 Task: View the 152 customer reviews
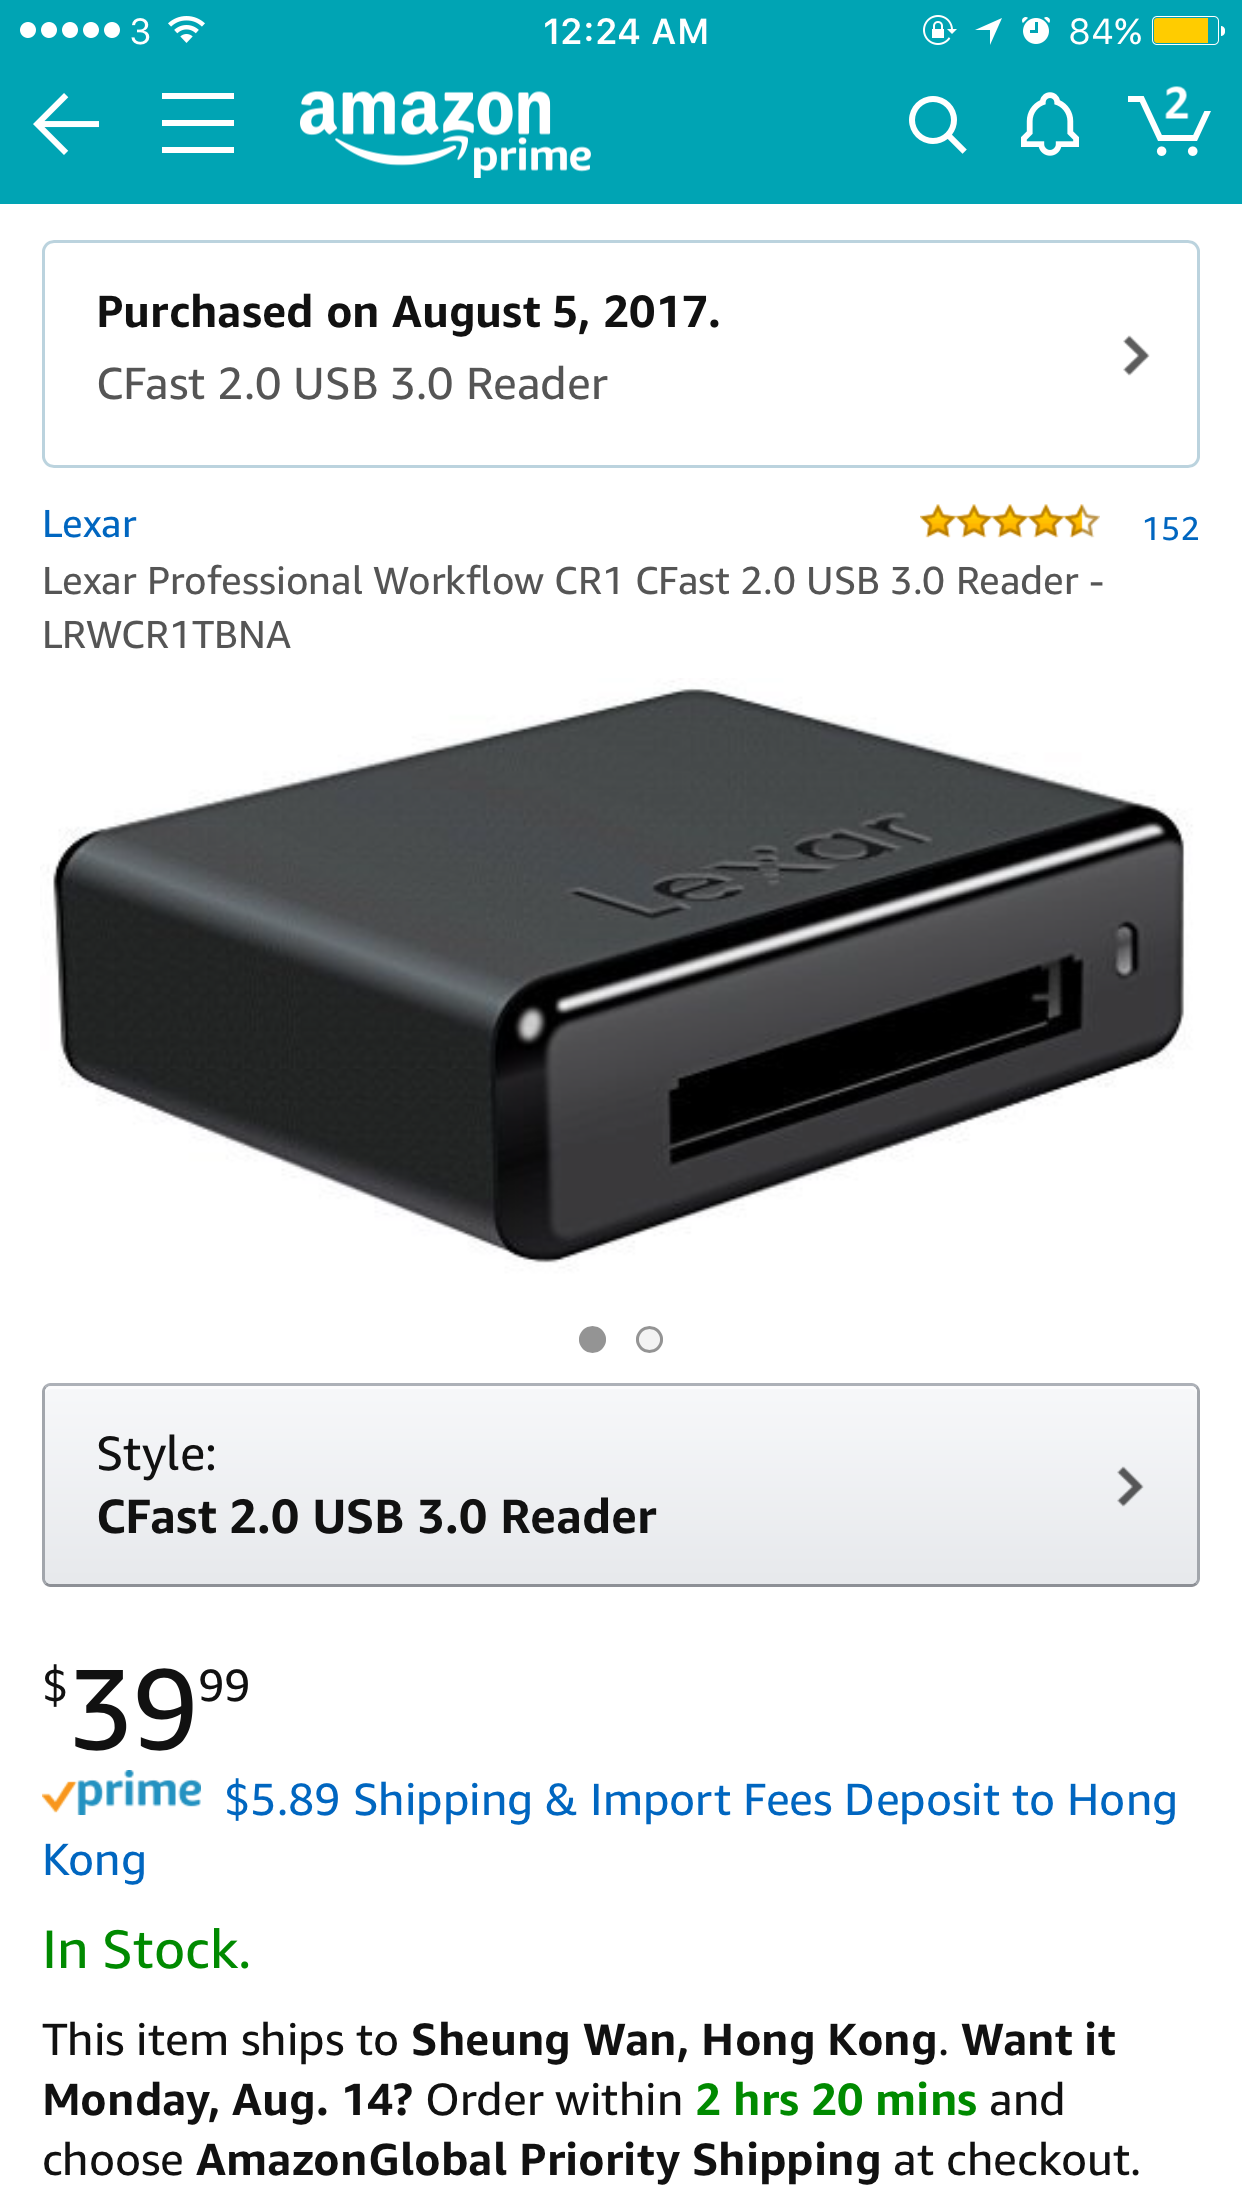pos(1170,528)
